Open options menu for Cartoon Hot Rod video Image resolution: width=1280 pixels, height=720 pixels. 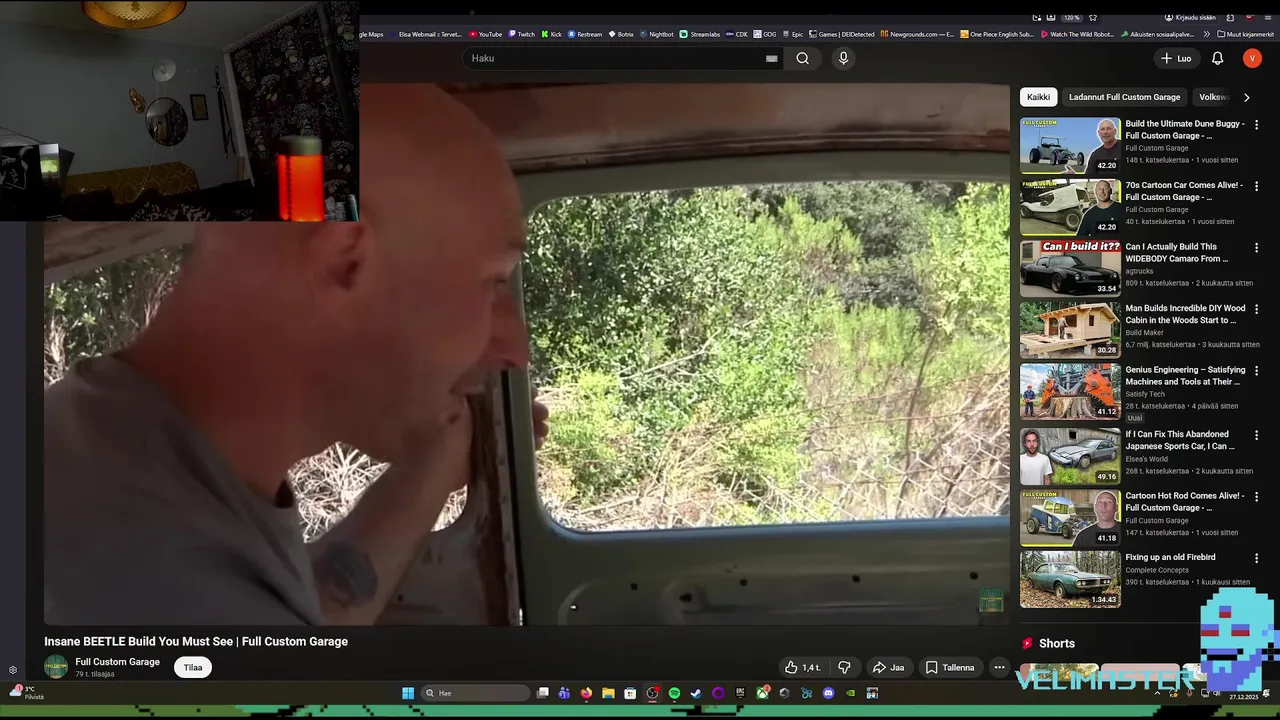(1256, 497)
